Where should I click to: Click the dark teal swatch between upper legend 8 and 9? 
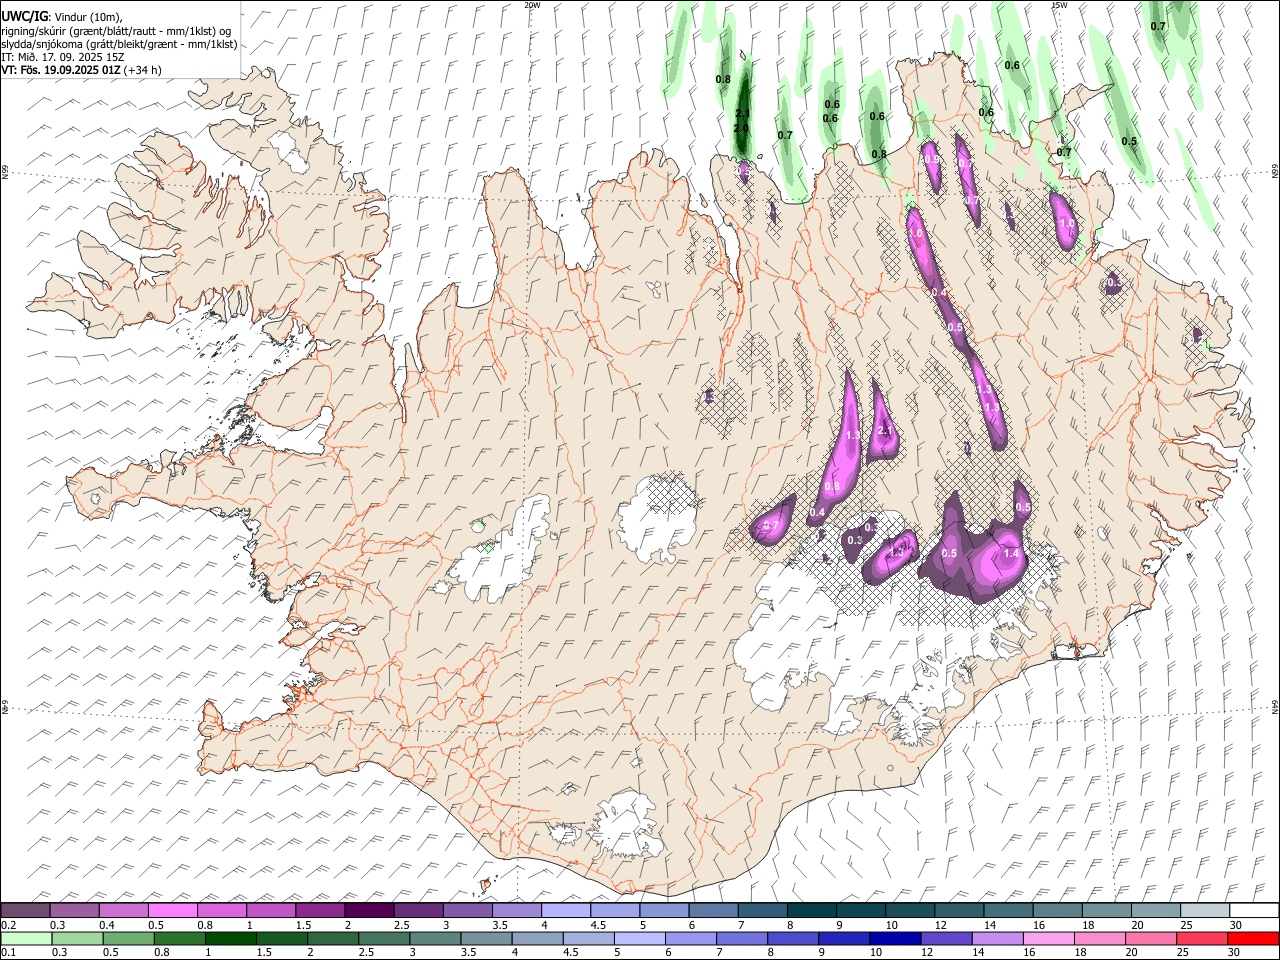click(811, 910)
